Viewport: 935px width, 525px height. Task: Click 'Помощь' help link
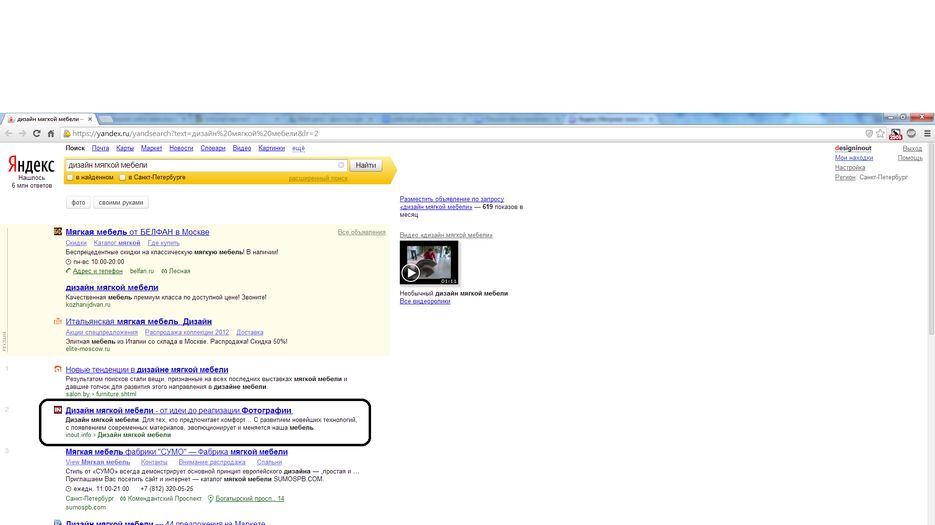tap(910, 158)
